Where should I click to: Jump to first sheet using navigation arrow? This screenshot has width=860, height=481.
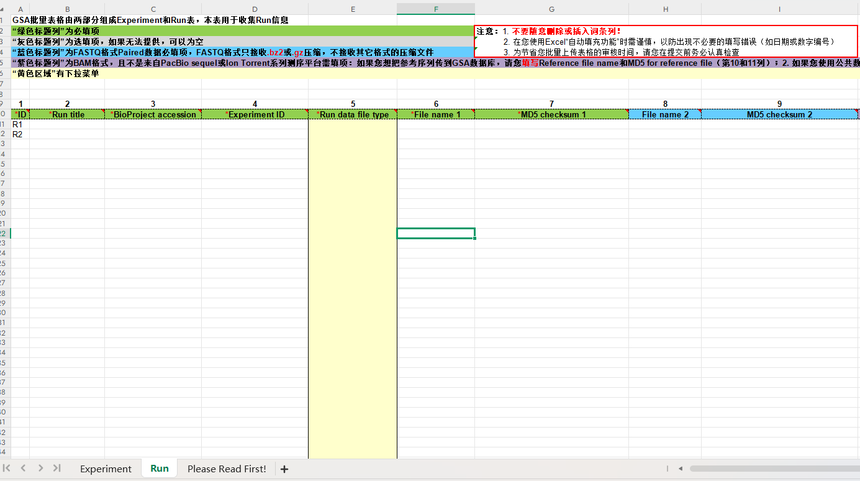click(x=8, y=468)
